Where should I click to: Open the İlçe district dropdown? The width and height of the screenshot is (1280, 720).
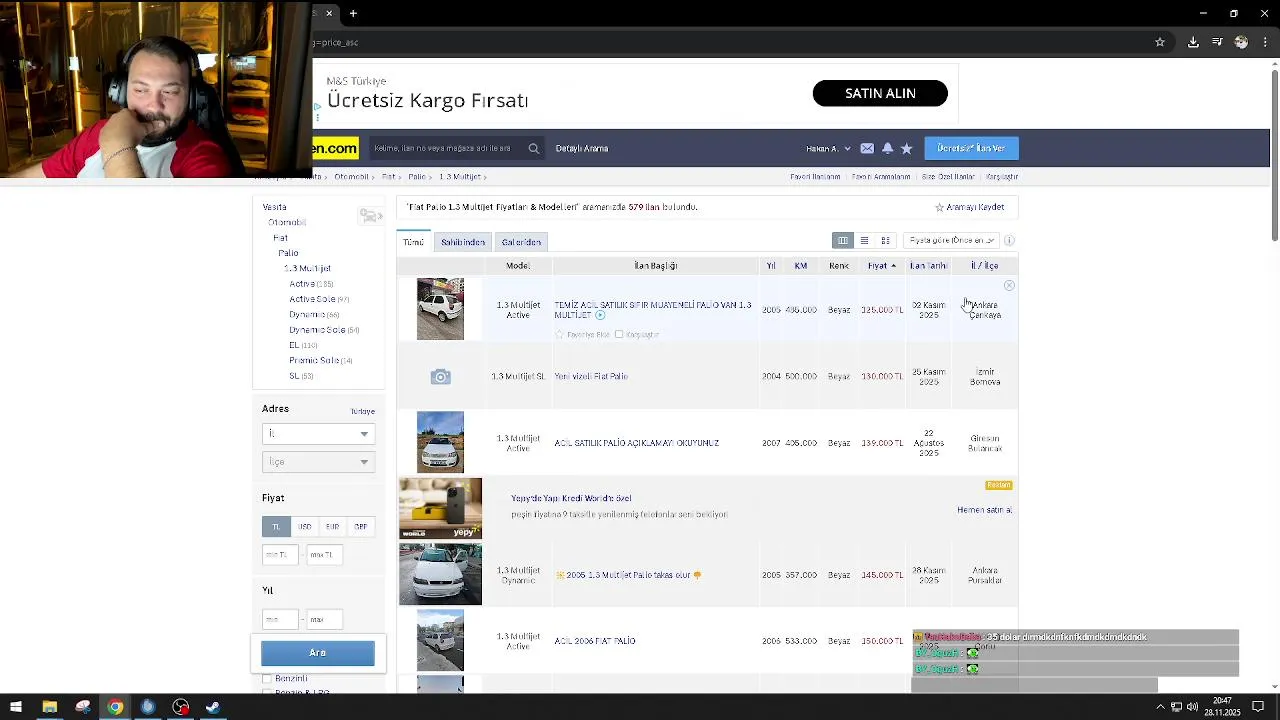point(318,461)
